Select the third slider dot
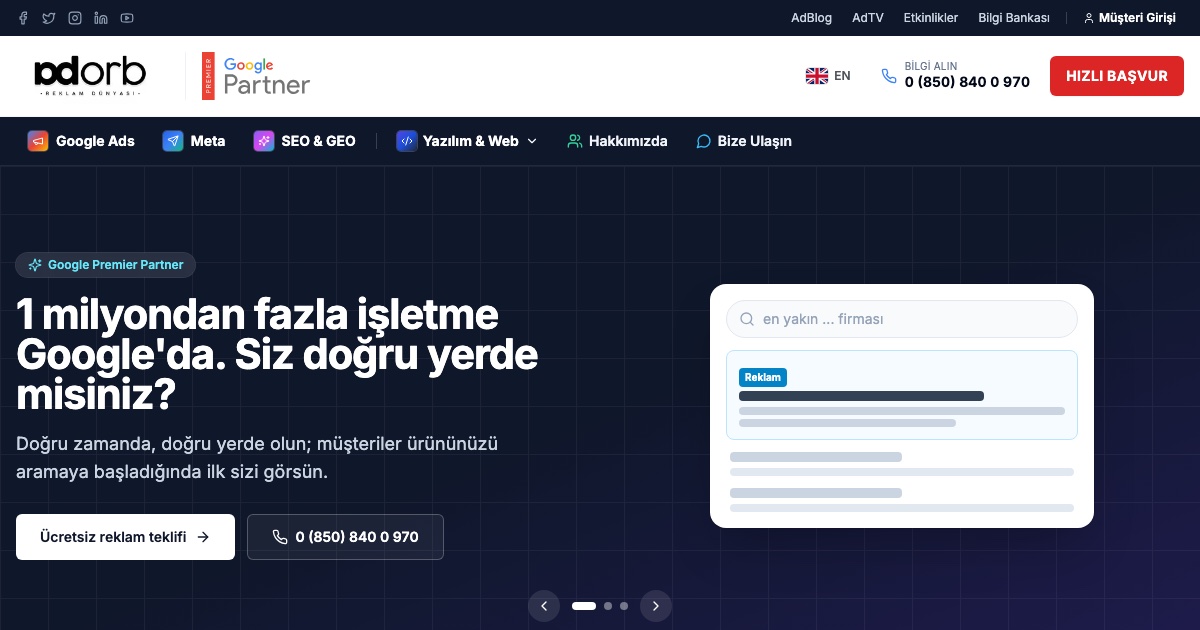Viewport: 1200px width, 630px height. click(x=624, y=606)
